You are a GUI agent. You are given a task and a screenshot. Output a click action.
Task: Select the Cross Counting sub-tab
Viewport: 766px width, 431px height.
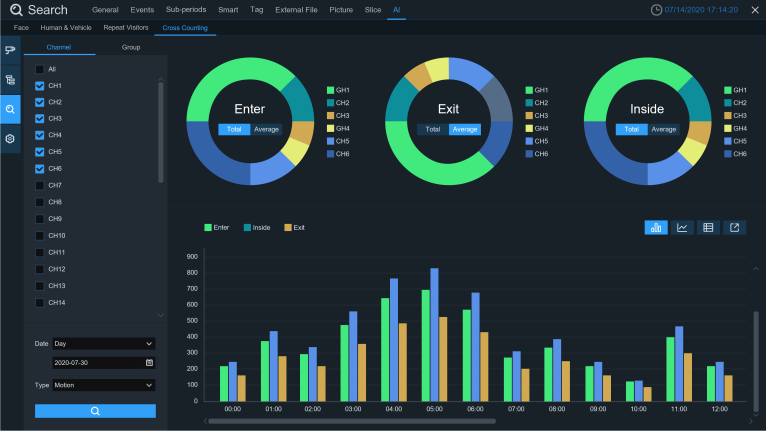click(185, 28)
